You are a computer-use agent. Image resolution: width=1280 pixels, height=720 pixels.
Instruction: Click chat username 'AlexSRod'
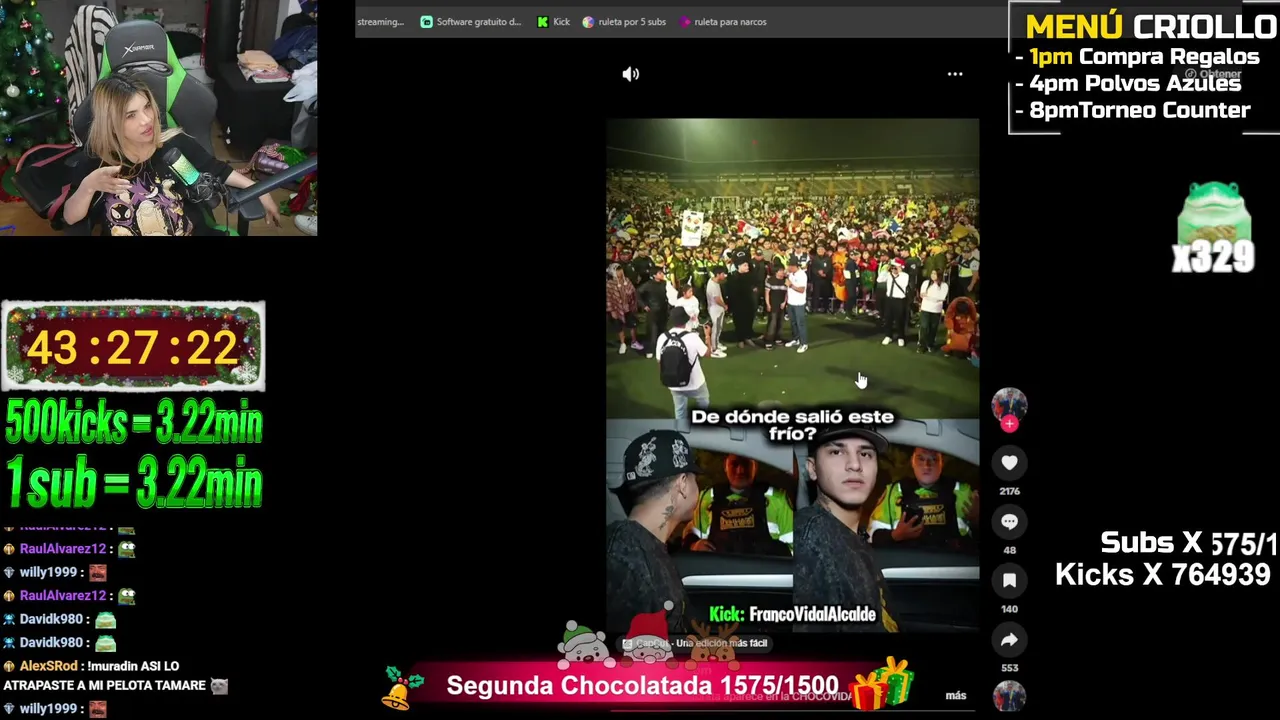pos(49,666)
